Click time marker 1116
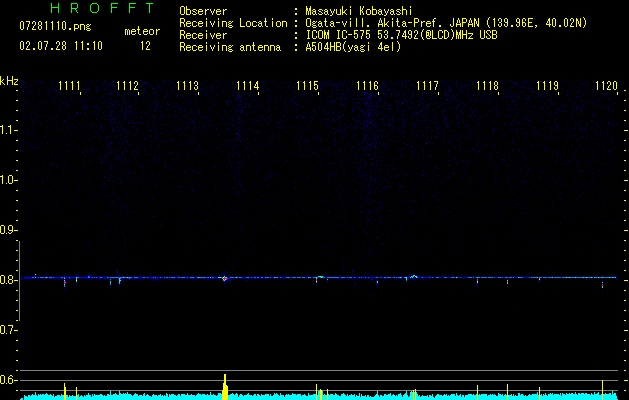The width and height of the screenshot is (629, 400). pyautogui.click(x=367, y=86)
